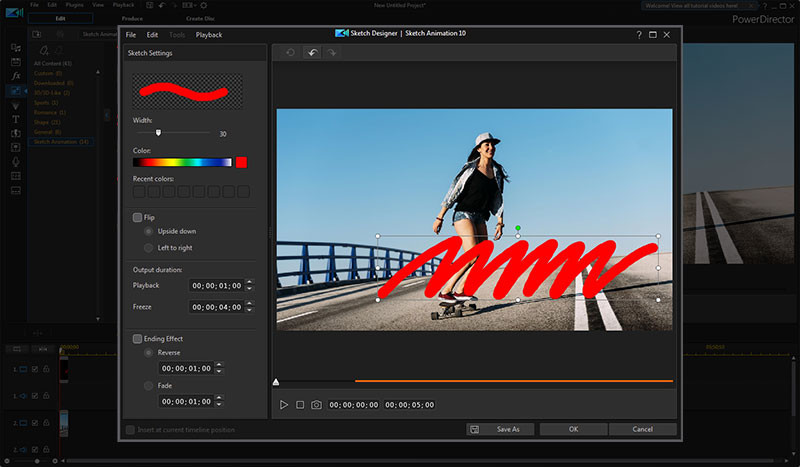Click the red color swatch
Image resolution: width=800 pixels, height=467 pixels.
click(x=240, y=162)
